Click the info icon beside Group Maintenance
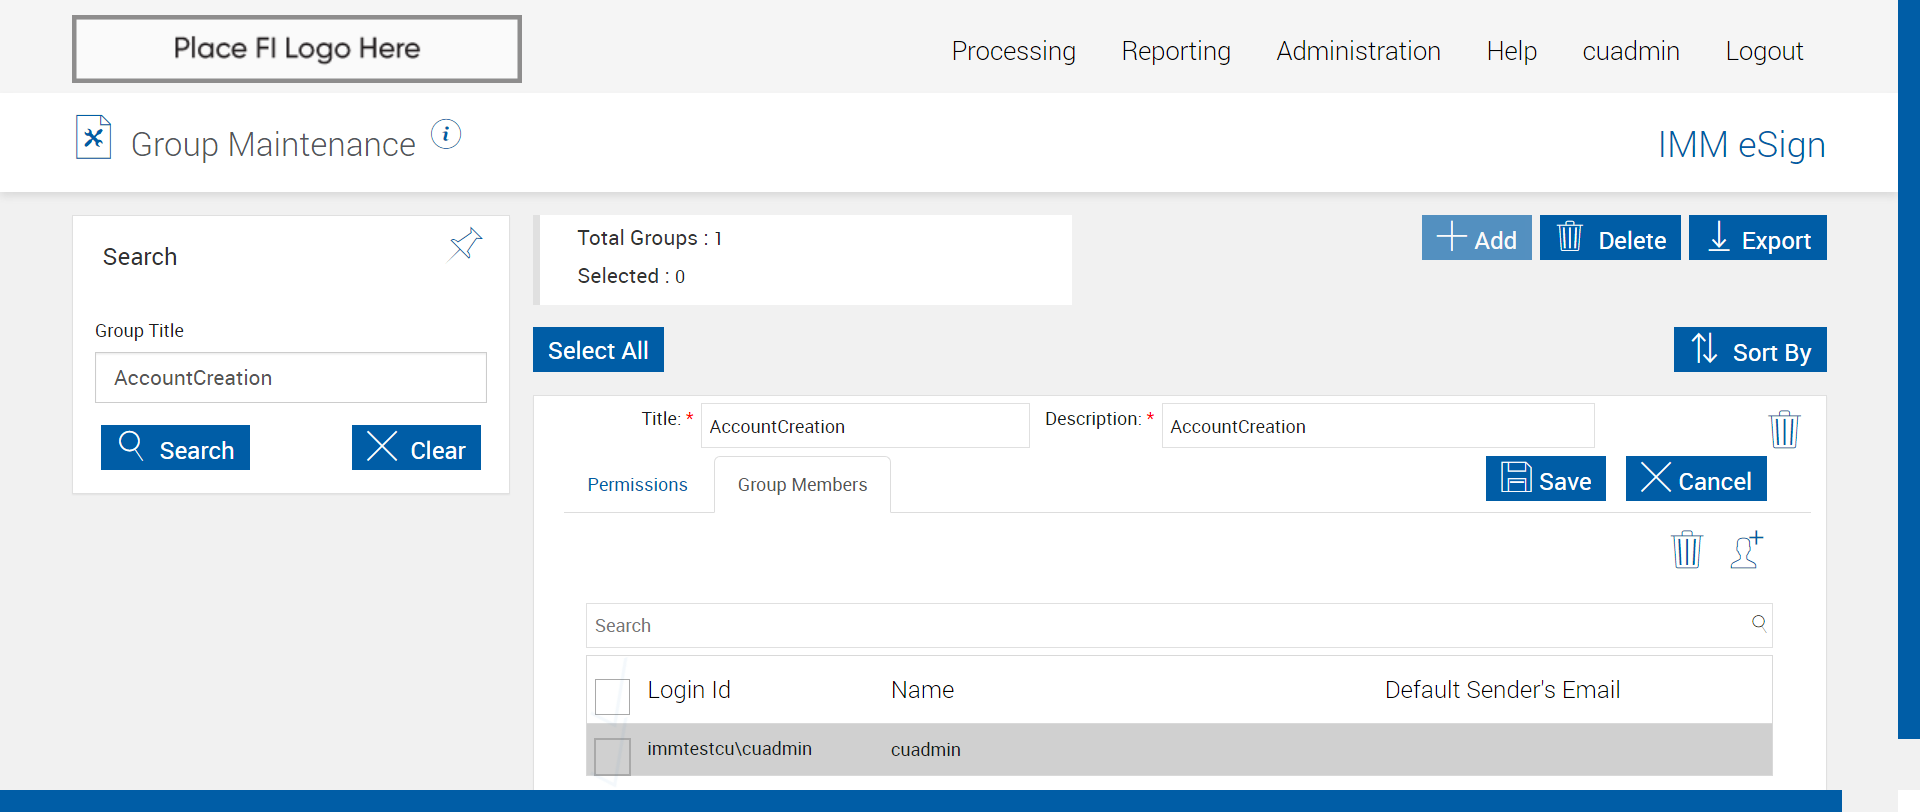The width and height of the screenshot is (1920, 812). [446, 134]
